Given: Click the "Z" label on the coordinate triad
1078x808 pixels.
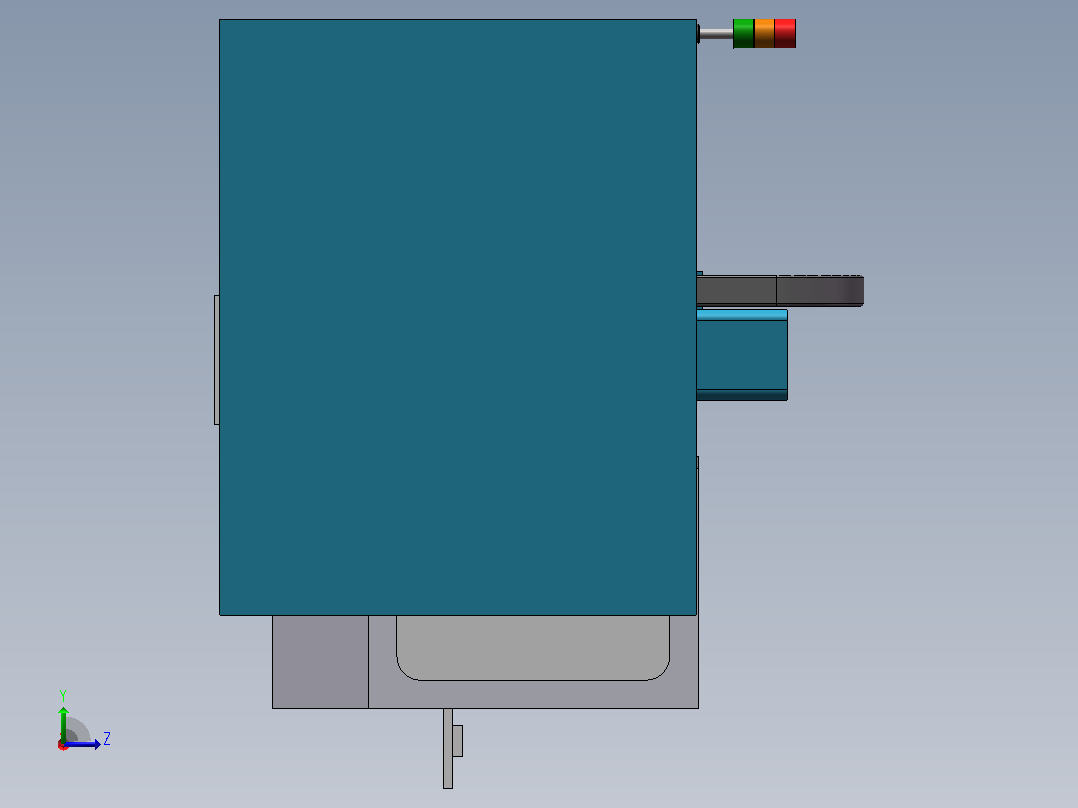Looking at the screenshot, I should (107, 739).
